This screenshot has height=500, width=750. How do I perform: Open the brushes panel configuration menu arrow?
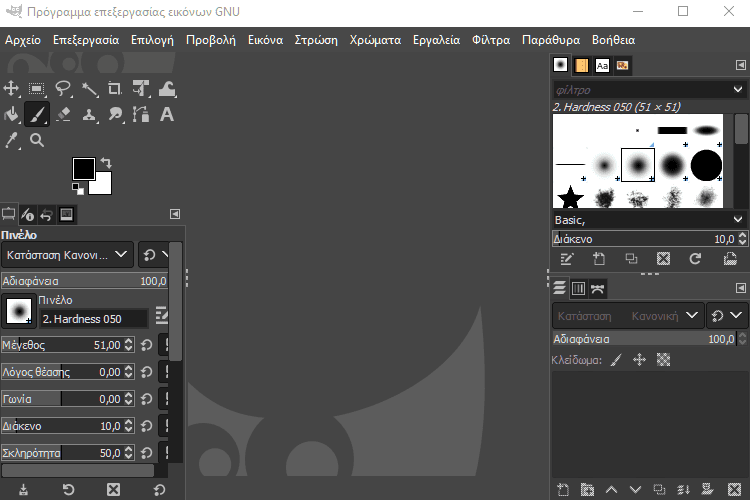740,65
